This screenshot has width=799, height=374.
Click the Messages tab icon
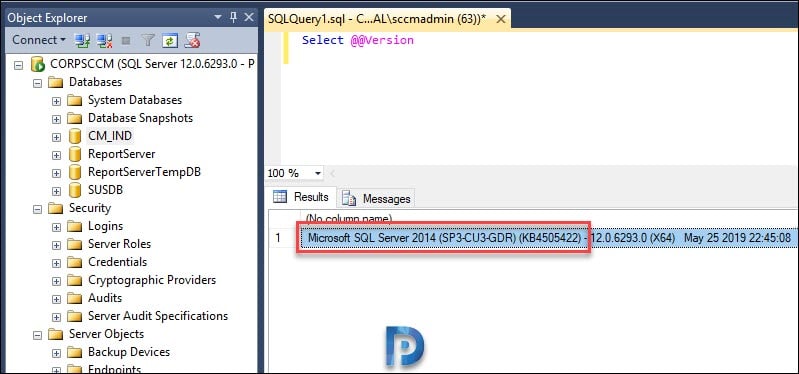(349, 198)
